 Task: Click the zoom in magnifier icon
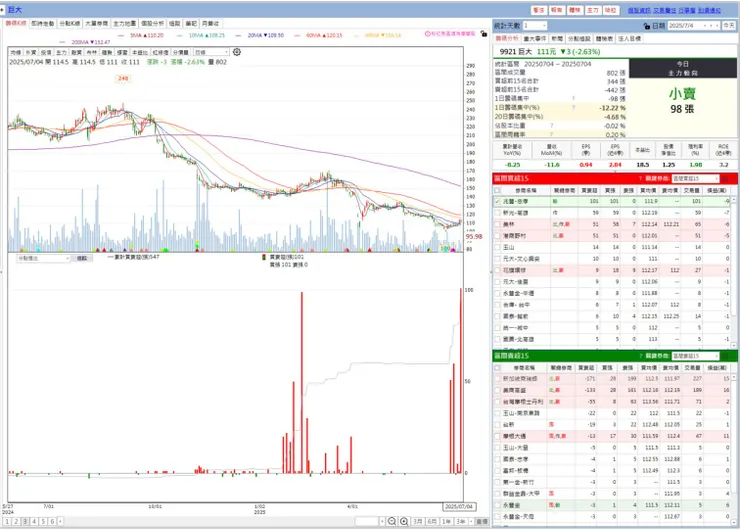tap(404, 521)
